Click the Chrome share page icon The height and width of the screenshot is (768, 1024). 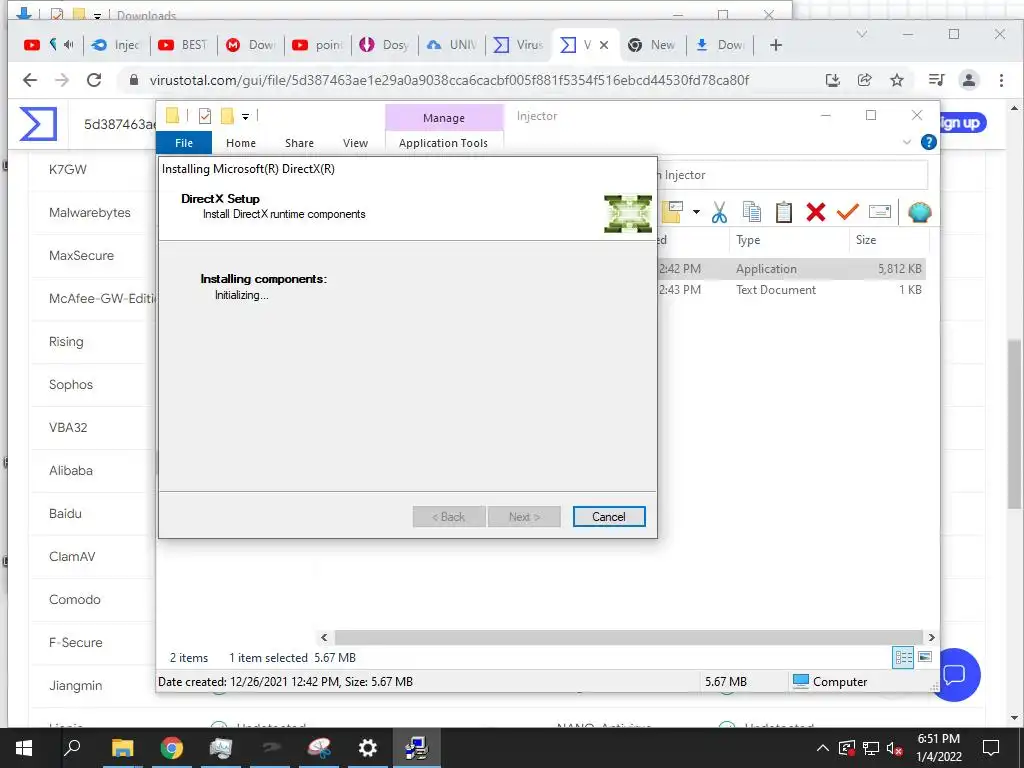pos(865,80)
